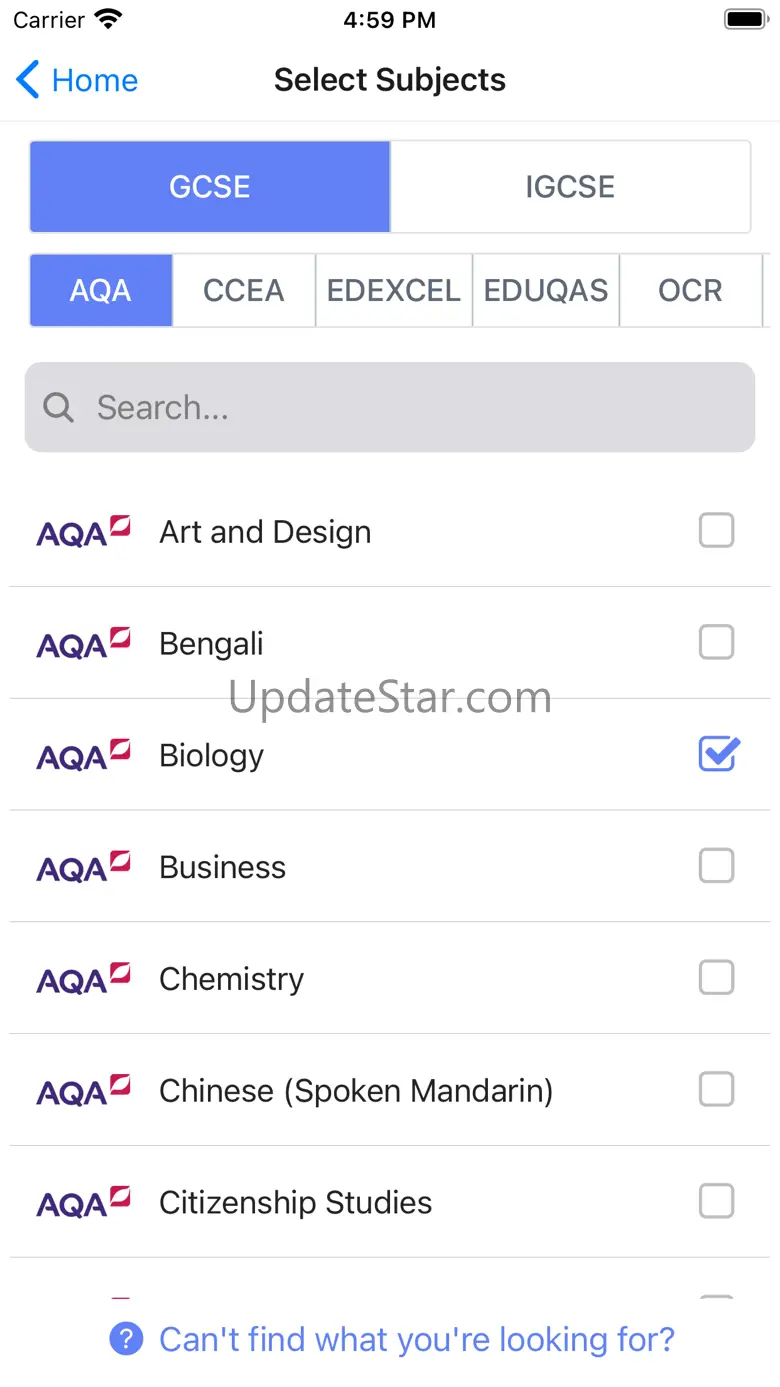Enable the Chemistry subject checkbox

click(716, 978)
